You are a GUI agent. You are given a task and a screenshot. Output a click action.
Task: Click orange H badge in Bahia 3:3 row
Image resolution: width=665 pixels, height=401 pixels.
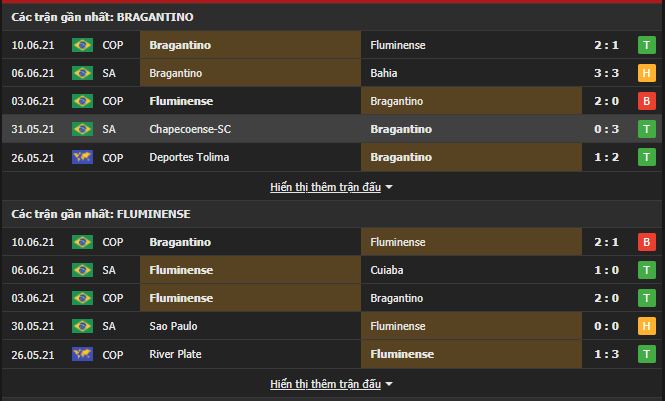pyautogui.click(x=647, y=73)
